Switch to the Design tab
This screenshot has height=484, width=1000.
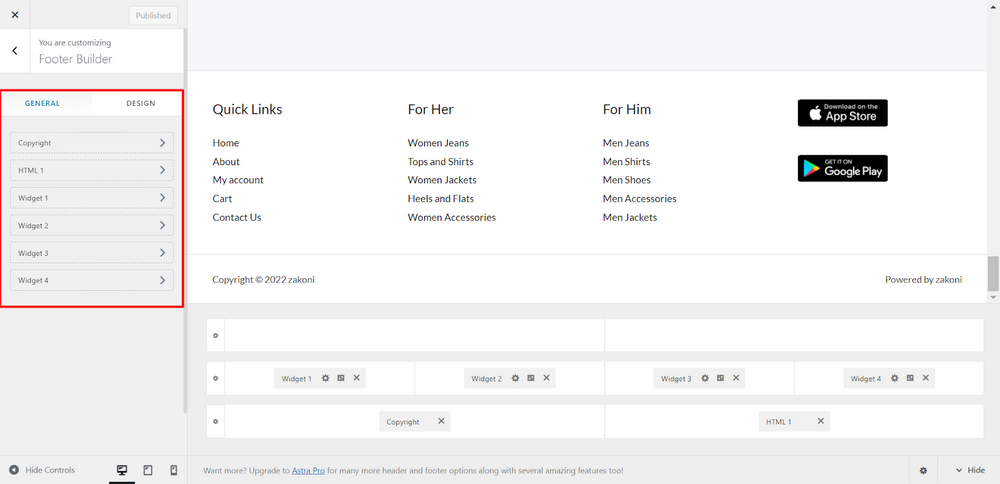(140, 103)
